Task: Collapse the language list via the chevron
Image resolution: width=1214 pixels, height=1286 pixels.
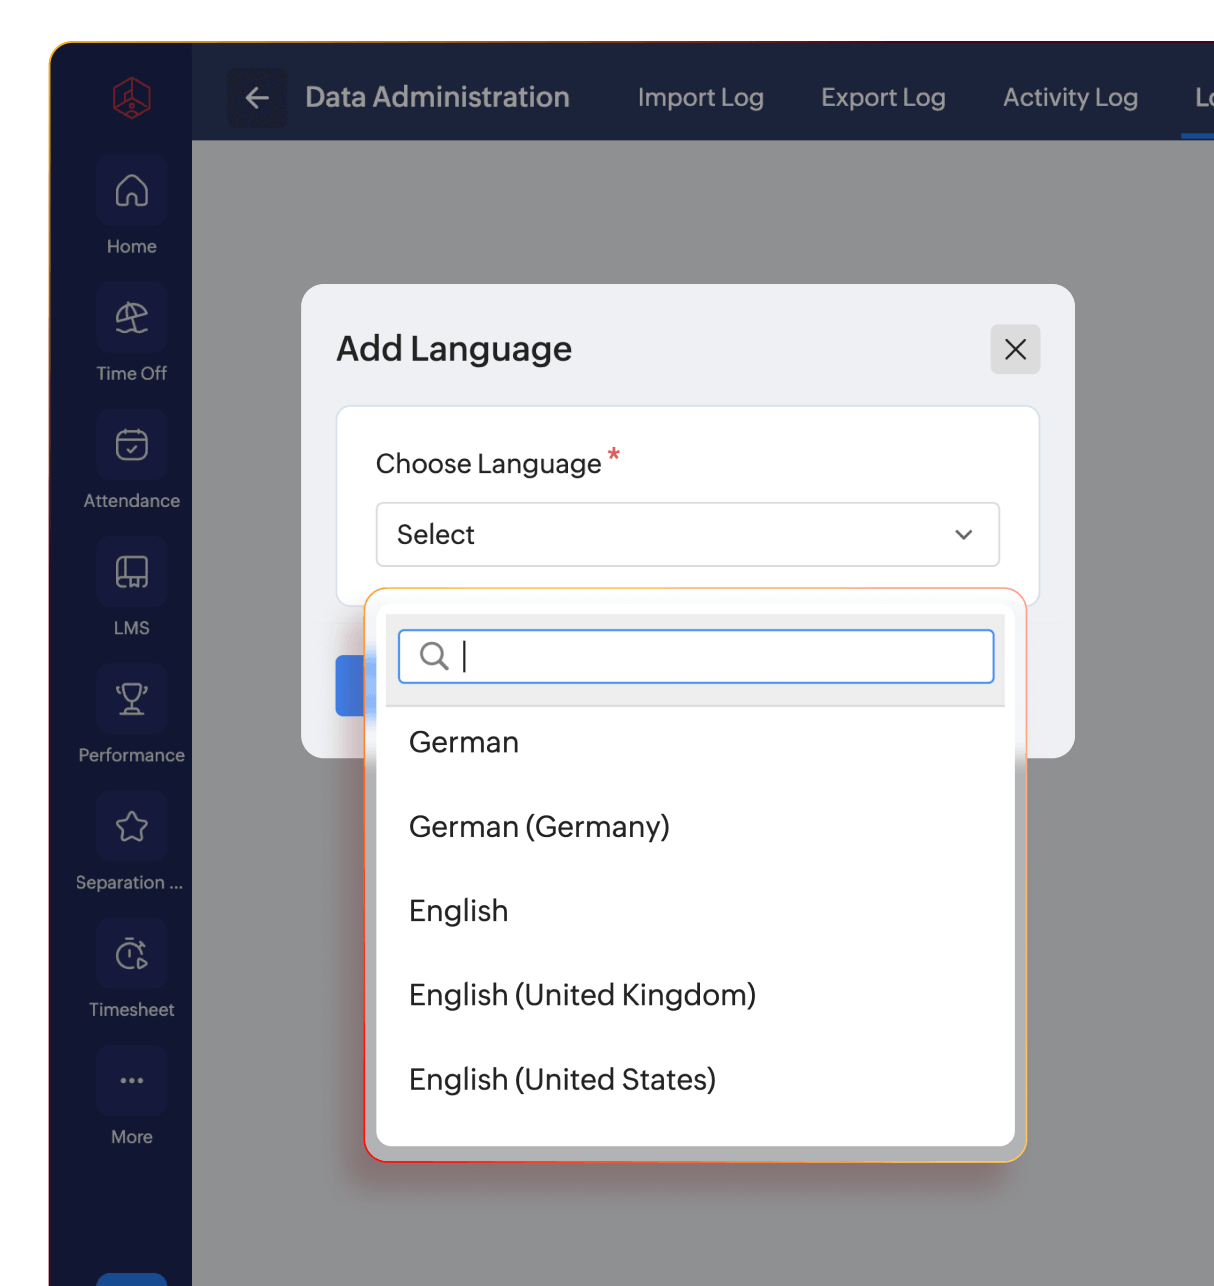Action: pyautogui.click(x=963, y=534)
